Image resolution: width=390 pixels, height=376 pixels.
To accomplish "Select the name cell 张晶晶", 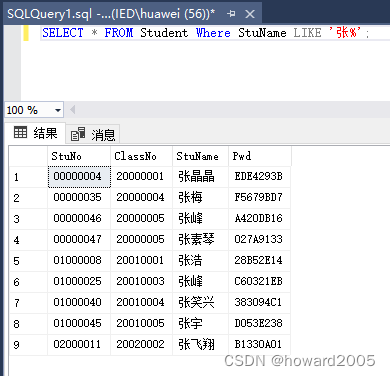I will (x=200, y=177).
